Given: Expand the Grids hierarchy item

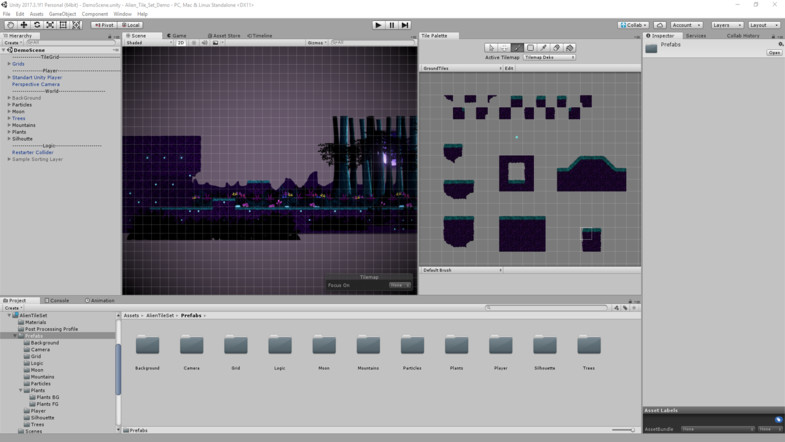Looking at the screenshot, I should pyautogui.click(x=9, y=64).
